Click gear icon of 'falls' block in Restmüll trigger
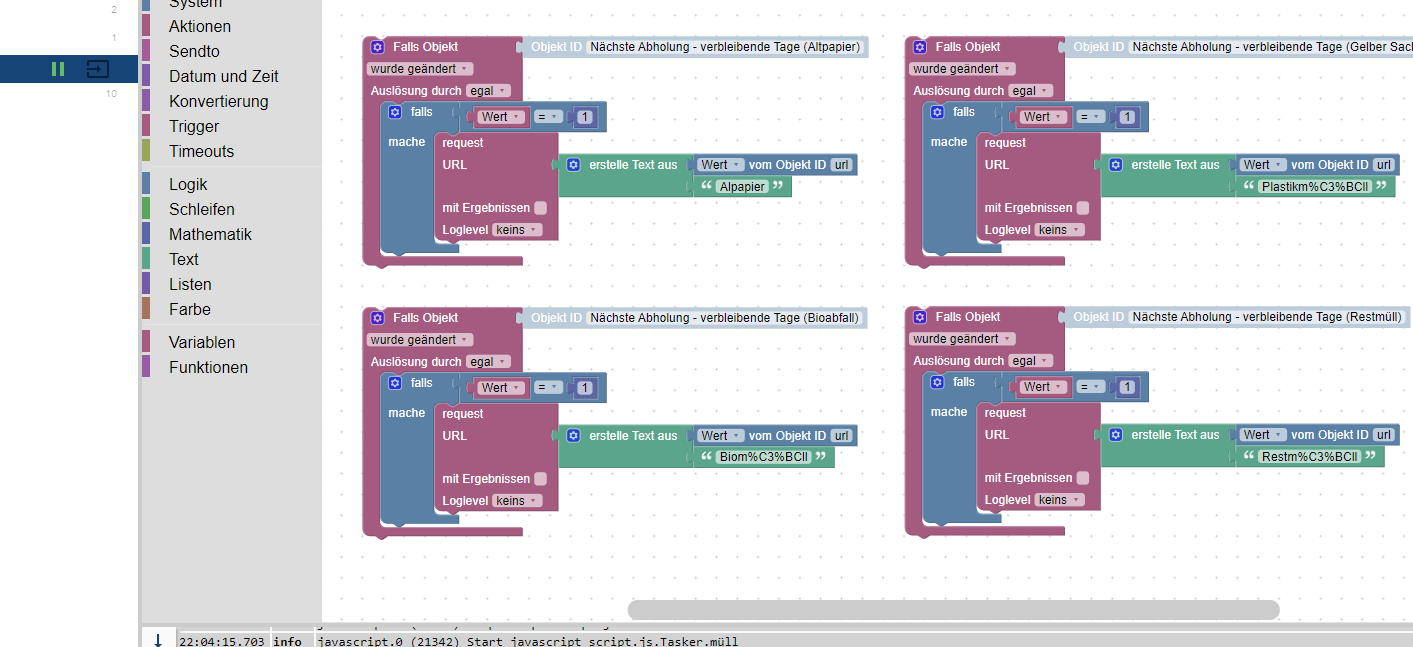 click(x=937, y=383)
